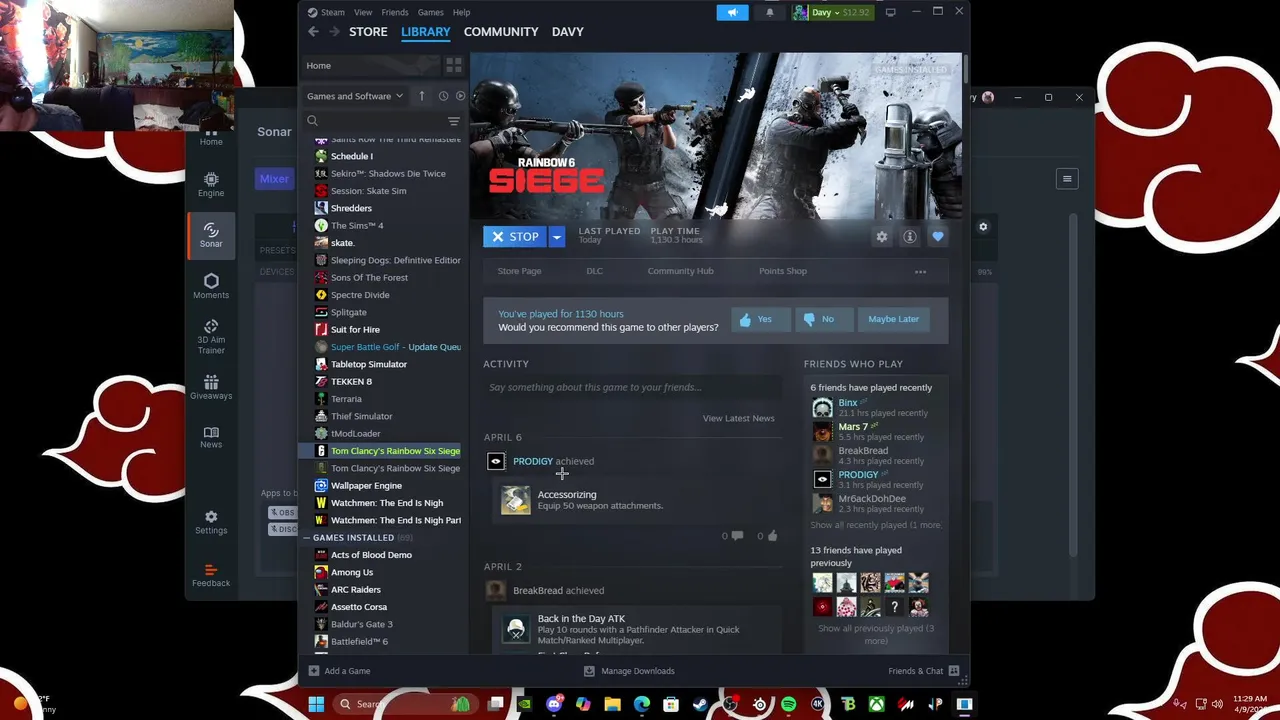Open the Games menu
Screen dimensions: 1280x720
point(431,12)
